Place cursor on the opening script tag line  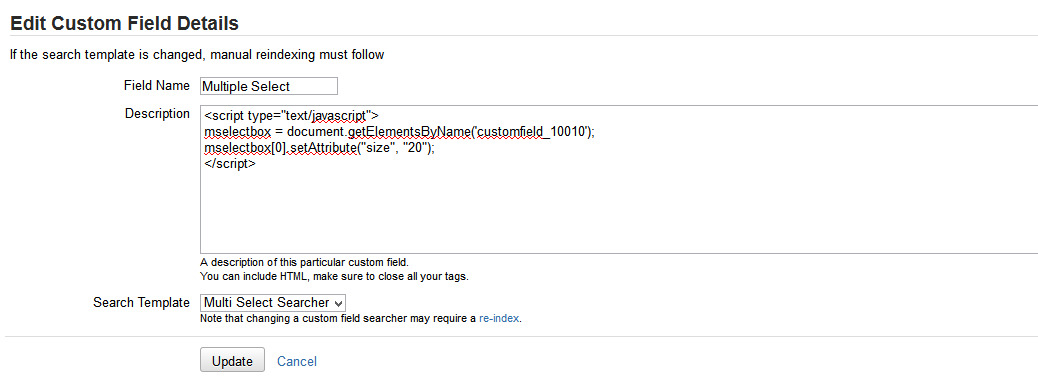[291, 115]
